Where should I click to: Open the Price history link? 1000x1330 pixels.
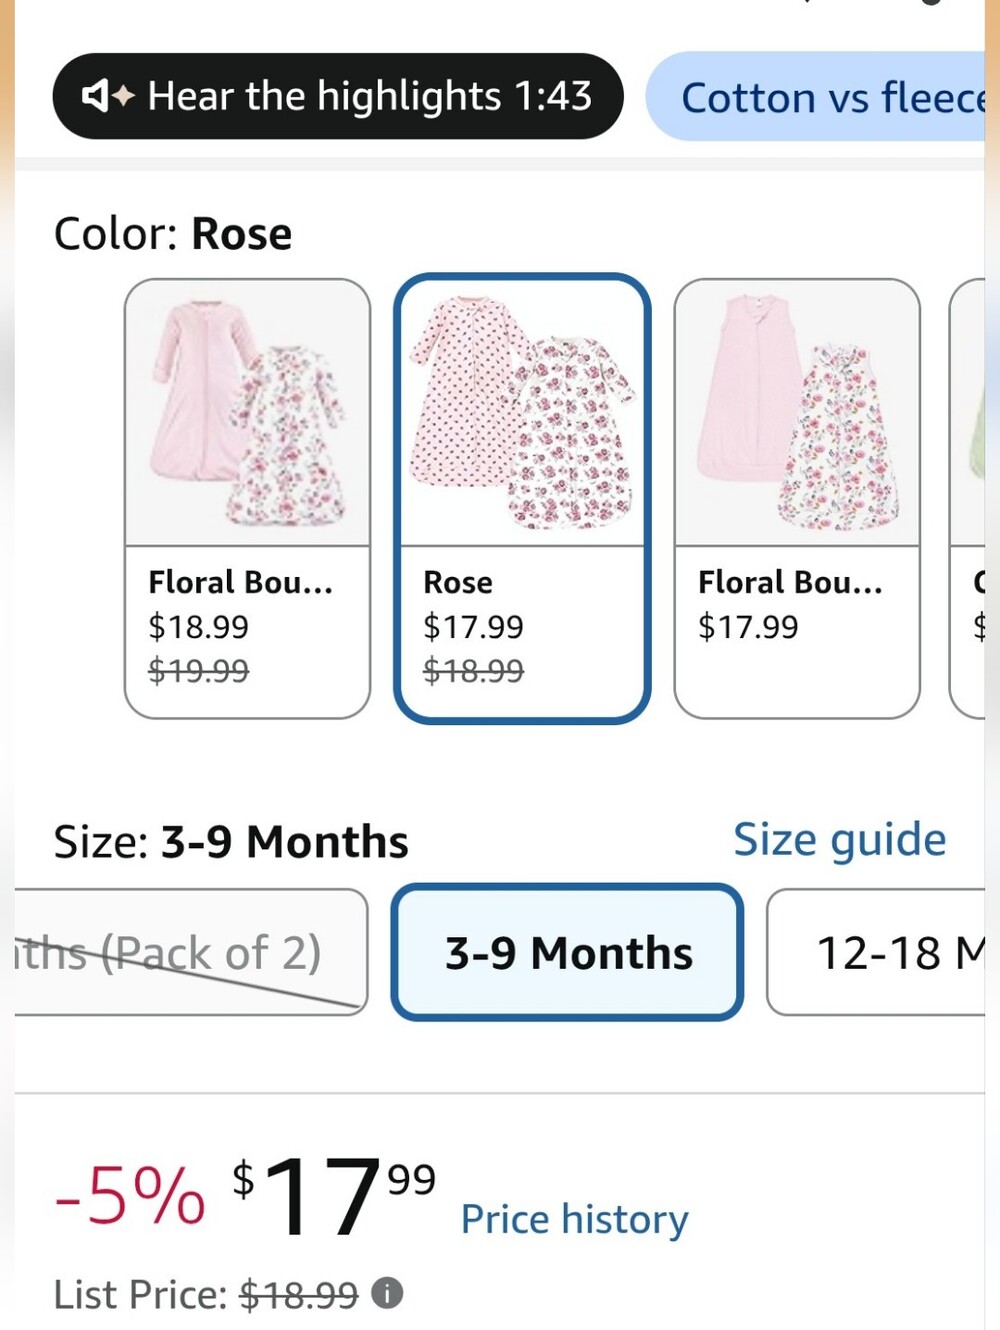pyautogui.click(x=574, y=1220)
